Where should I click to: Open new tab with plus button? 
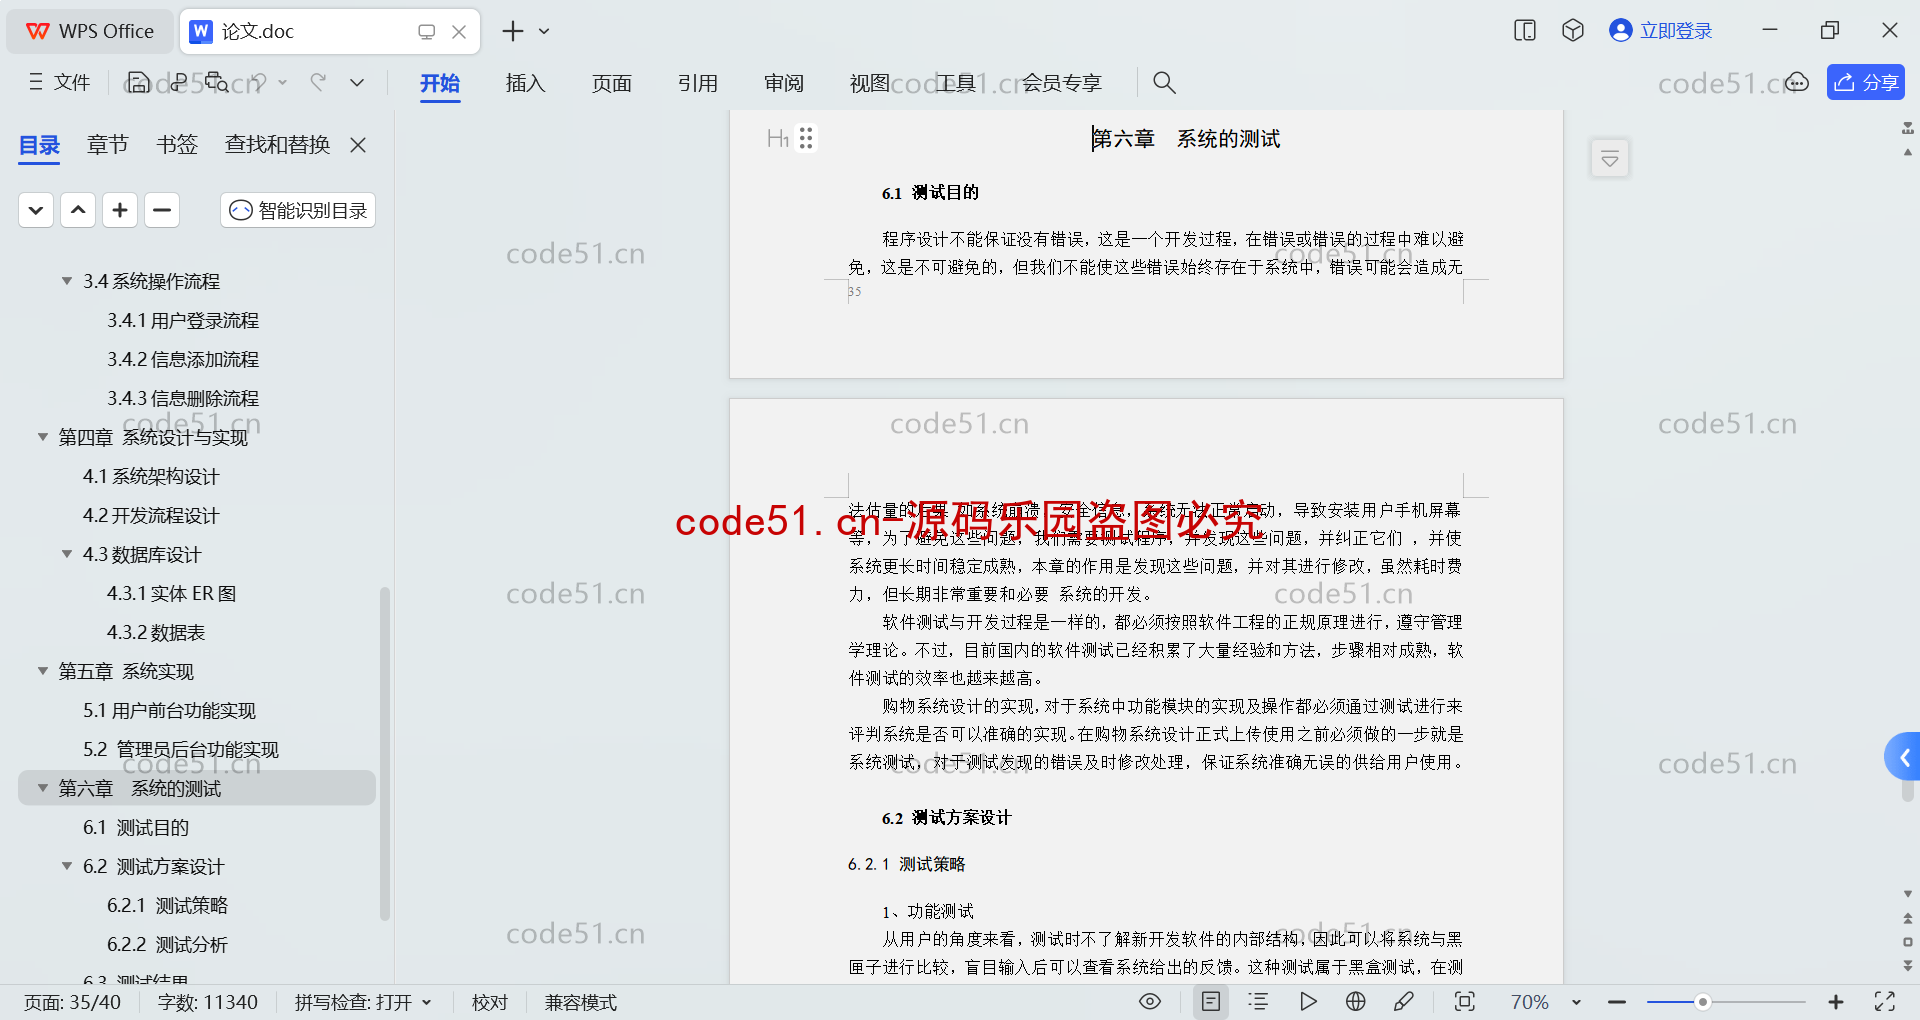[513, 31]
